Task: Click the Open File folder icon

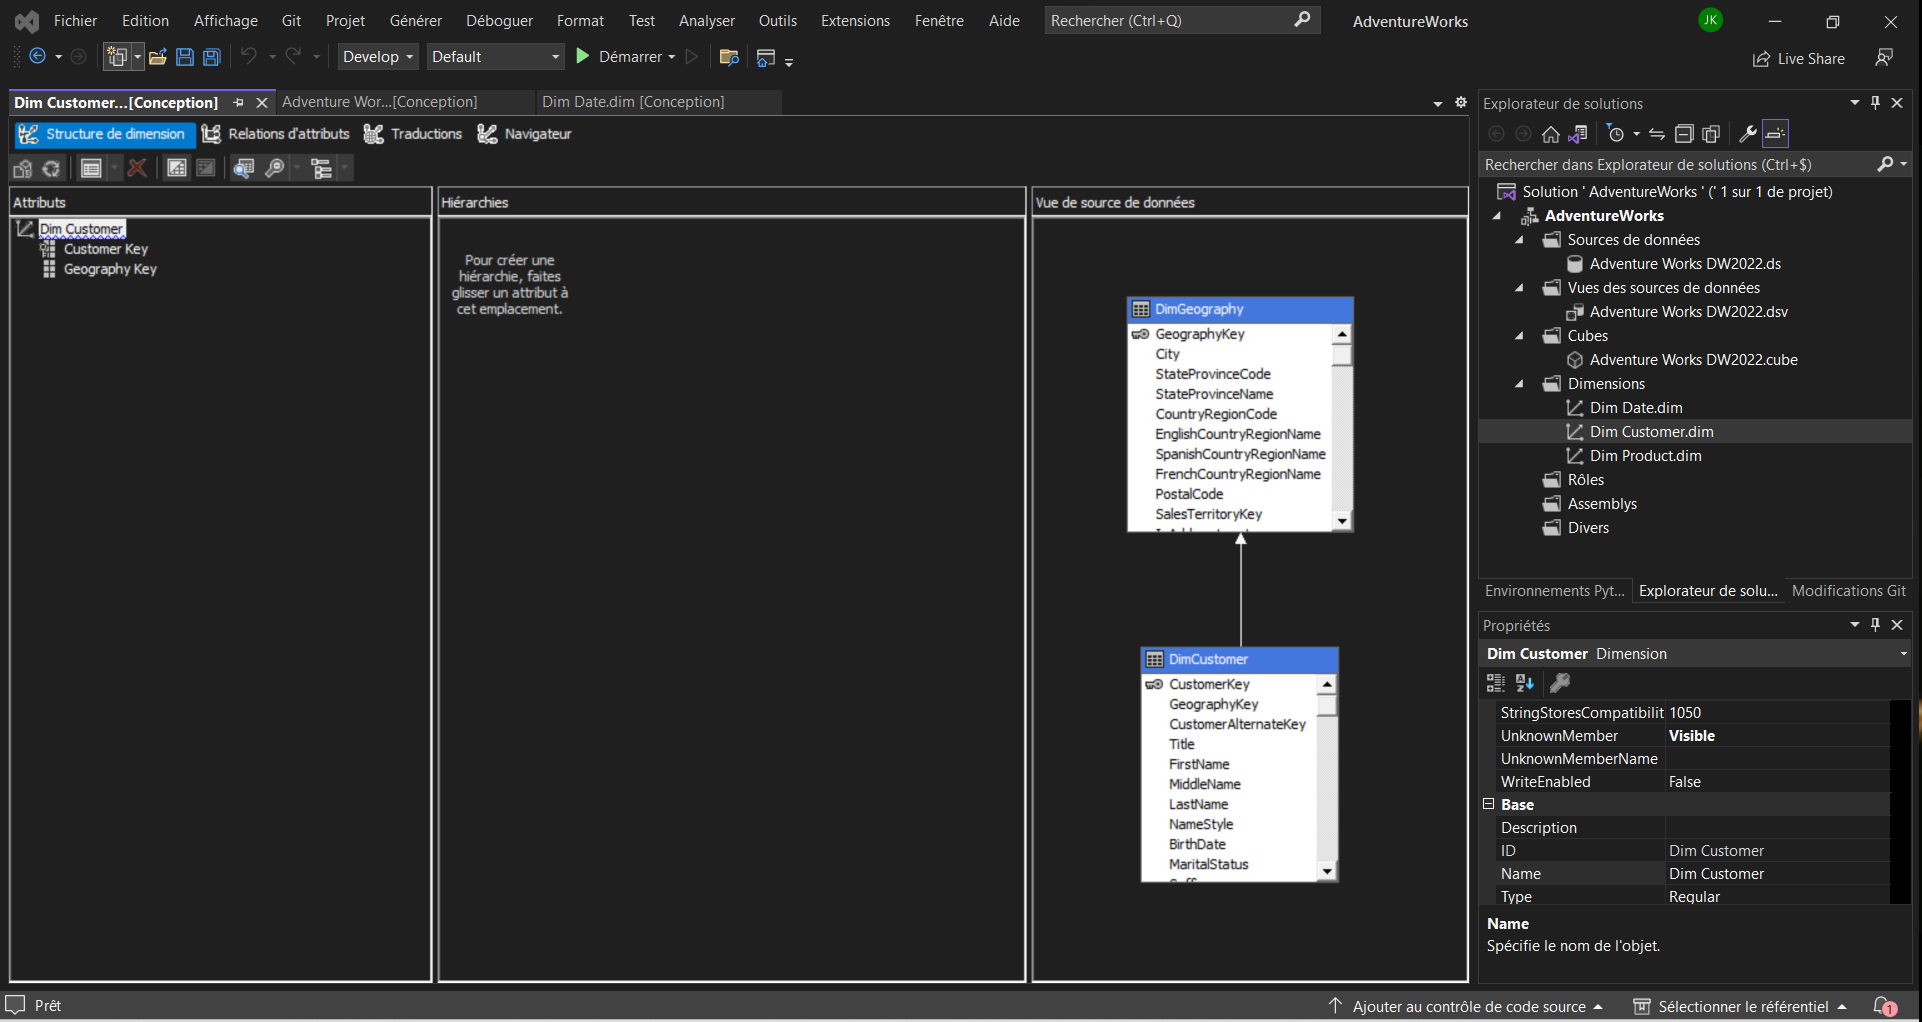Action: (158, 57)
